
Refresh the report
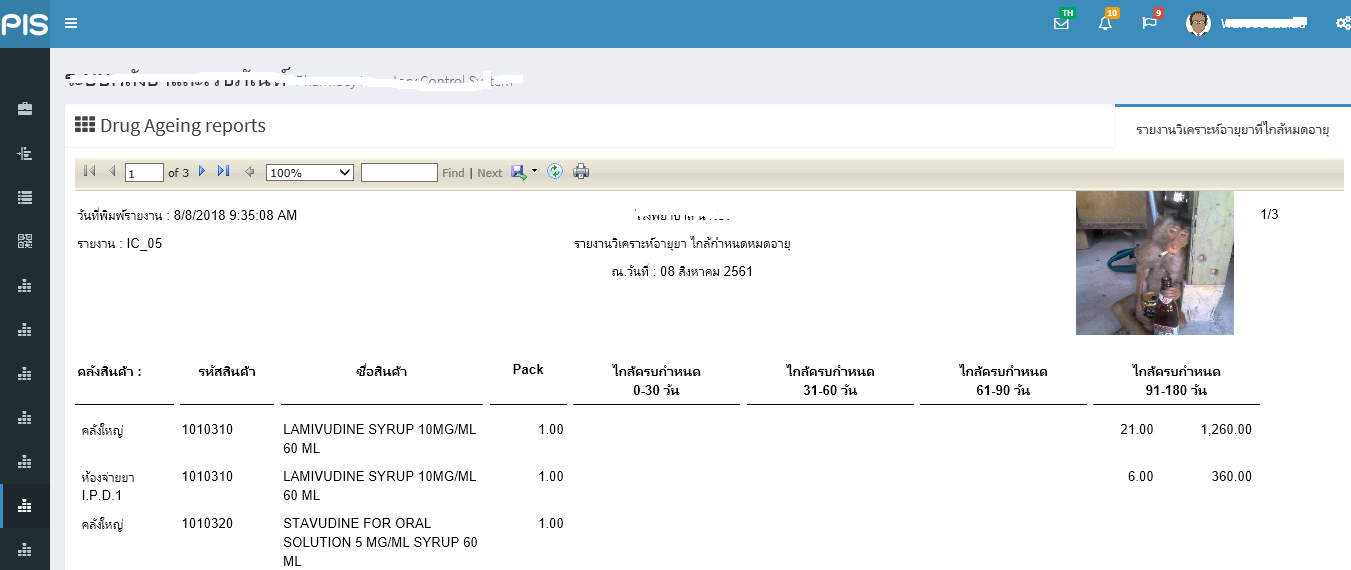555,172
